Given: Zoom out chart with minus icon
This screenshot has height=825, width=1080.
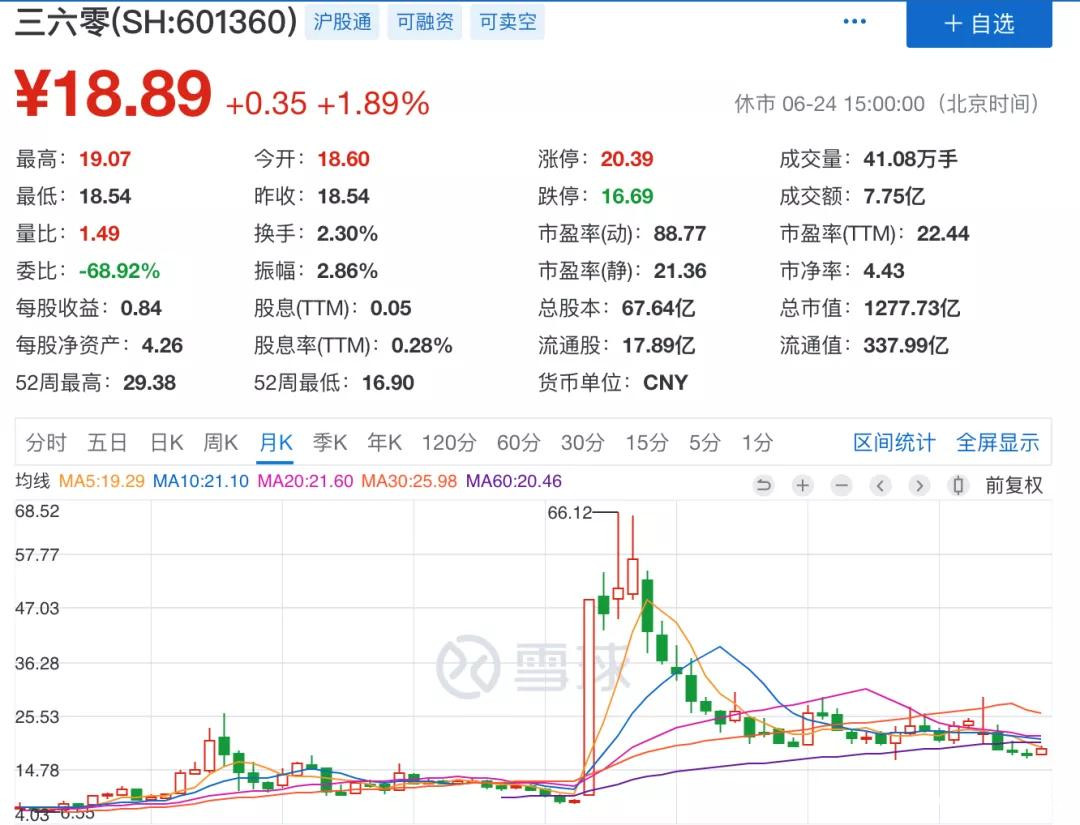Looking at the screenshot, I should point(841,485).
